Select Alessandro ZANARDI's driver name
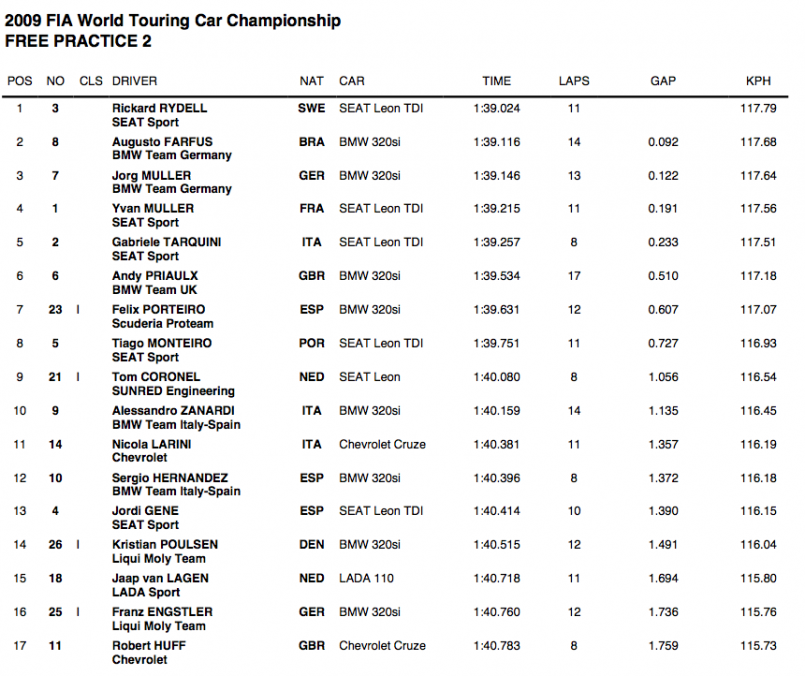805x676 pixels. 172,410
